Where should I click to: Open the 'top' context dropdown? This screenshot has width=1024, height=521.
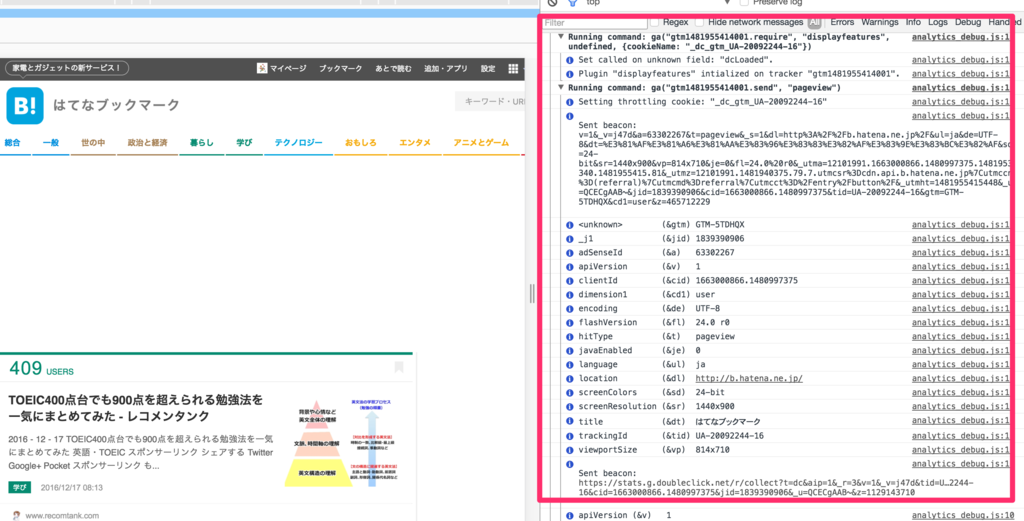658,3
